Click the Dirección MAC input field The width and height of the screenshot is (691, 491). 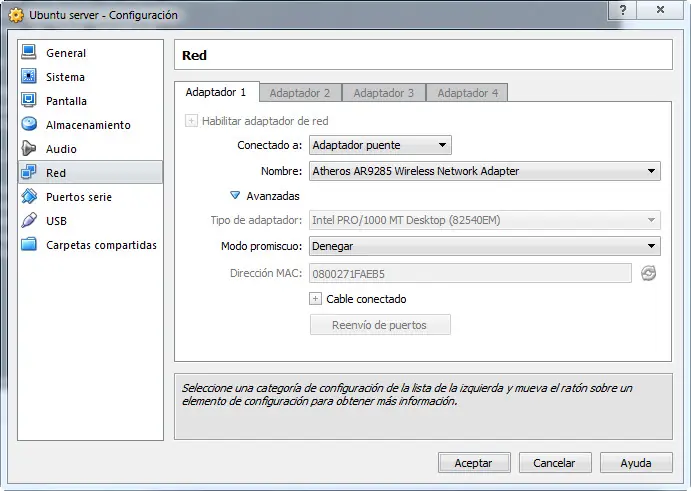pos(470,274)
